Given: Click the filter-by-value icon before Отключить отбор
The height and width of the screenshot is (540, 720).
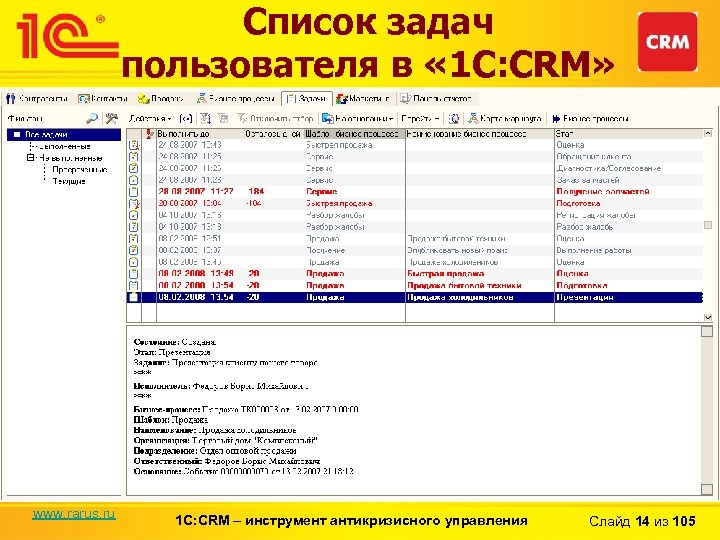Looking at the screenshot, I should point(205,118).
